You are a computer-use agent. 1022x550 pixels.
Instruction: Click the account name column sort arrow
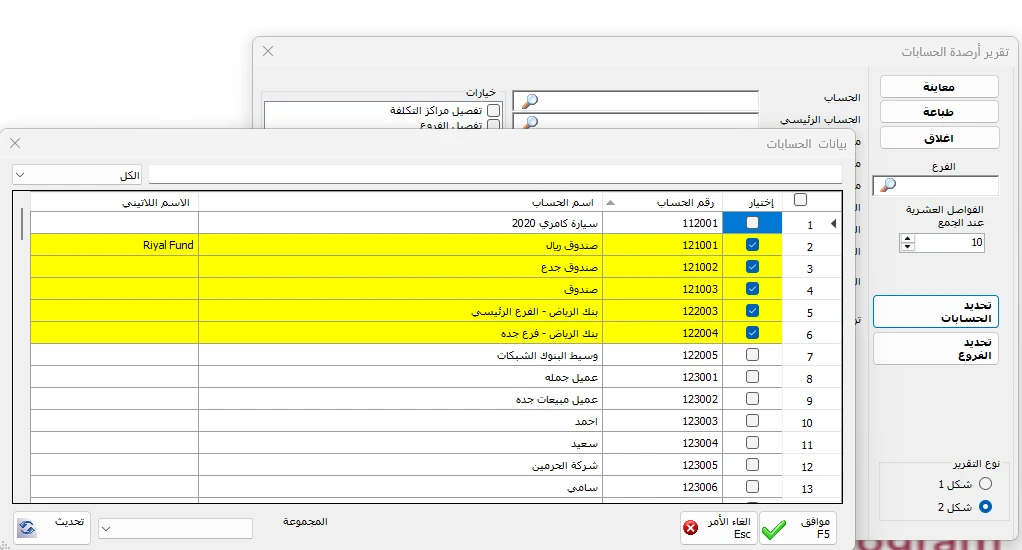coord(610,203)
